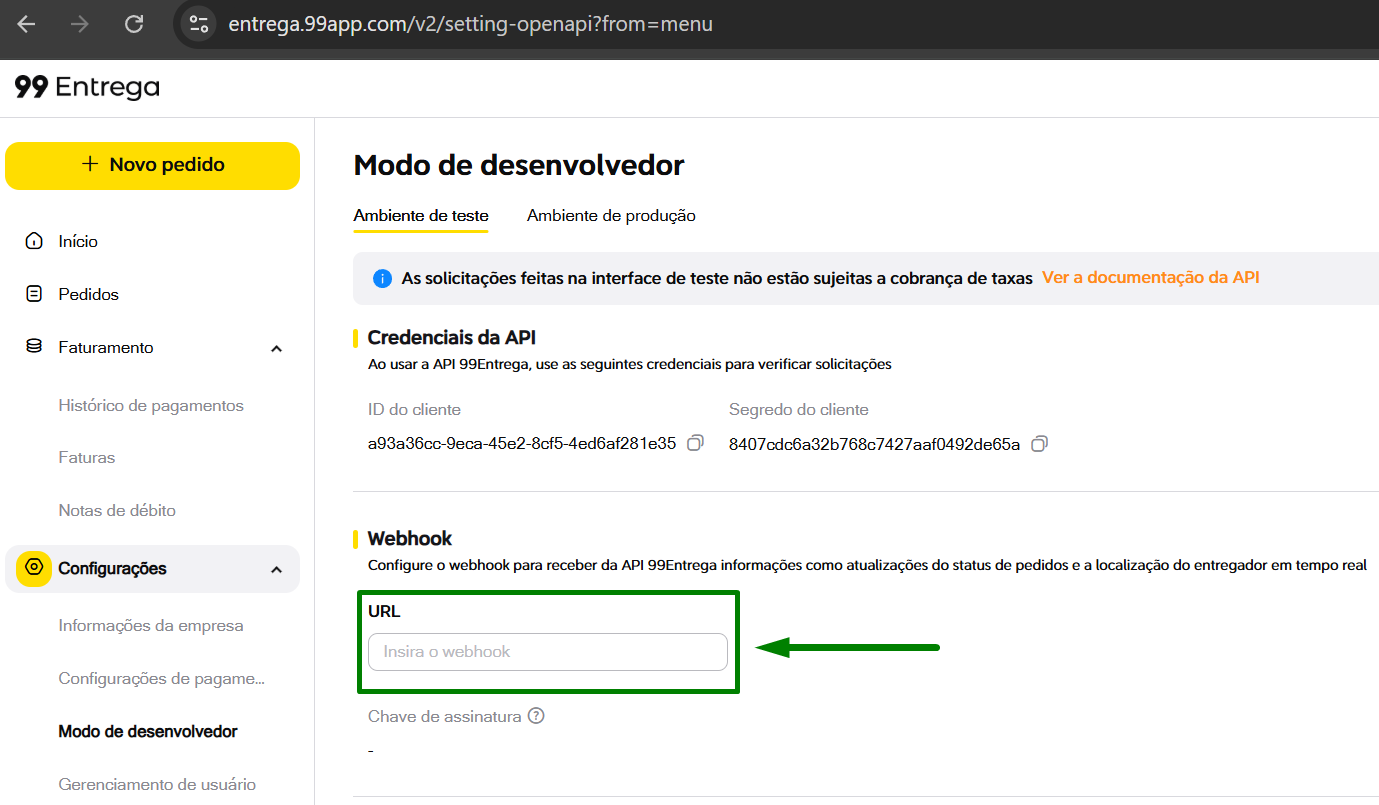Click the Modo de desenvolvedor page heading

point(519,165)
